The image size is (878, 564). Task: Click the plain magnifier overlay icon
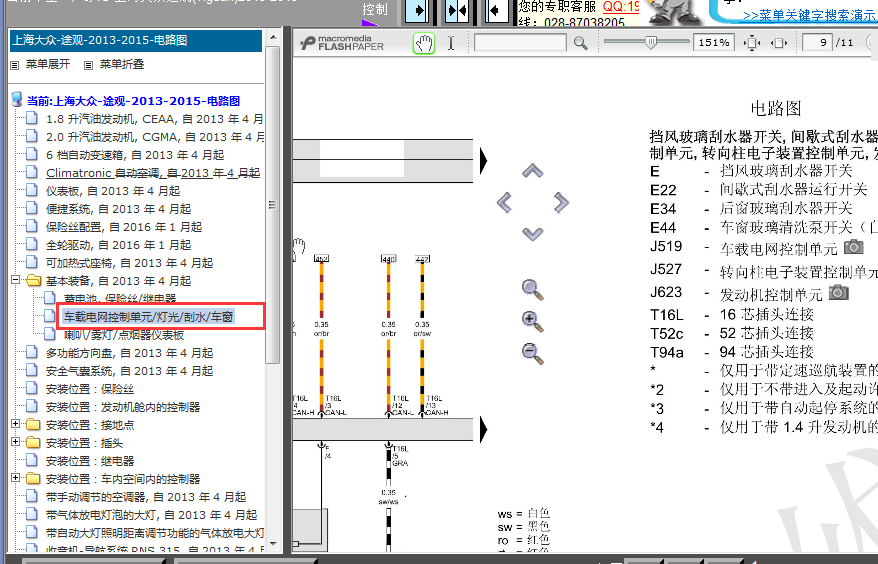point(533,290)
